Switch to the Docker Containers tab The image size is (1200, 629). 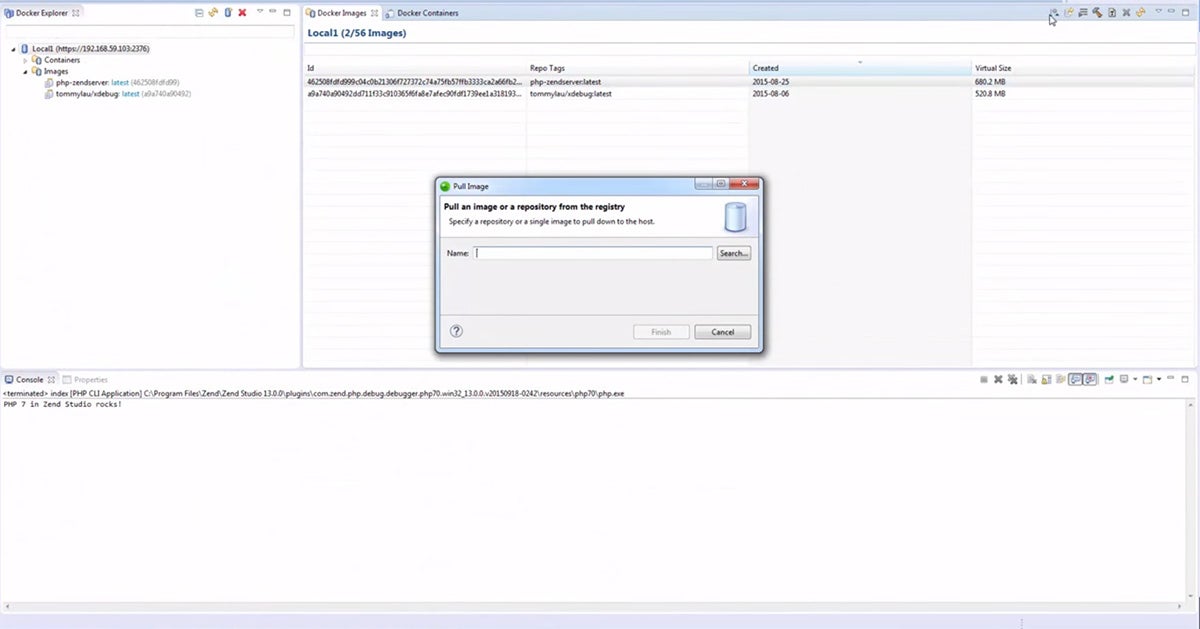pos(427,13)
